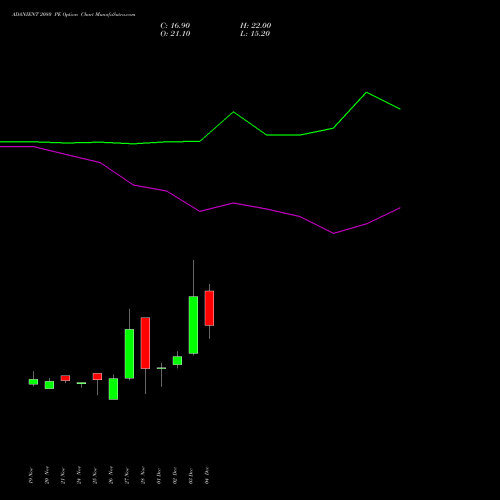This screenshot has width=500, height=500.
Task: Click the tall red candle for 28 Nov
Action: click(145, 343)
